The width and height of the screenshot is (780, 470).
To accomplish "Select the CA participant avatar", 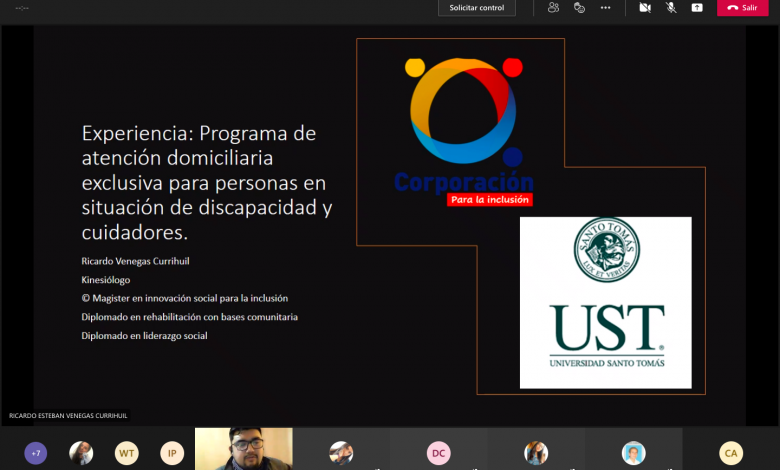I will pyautogui.click(x=731, y=453).
